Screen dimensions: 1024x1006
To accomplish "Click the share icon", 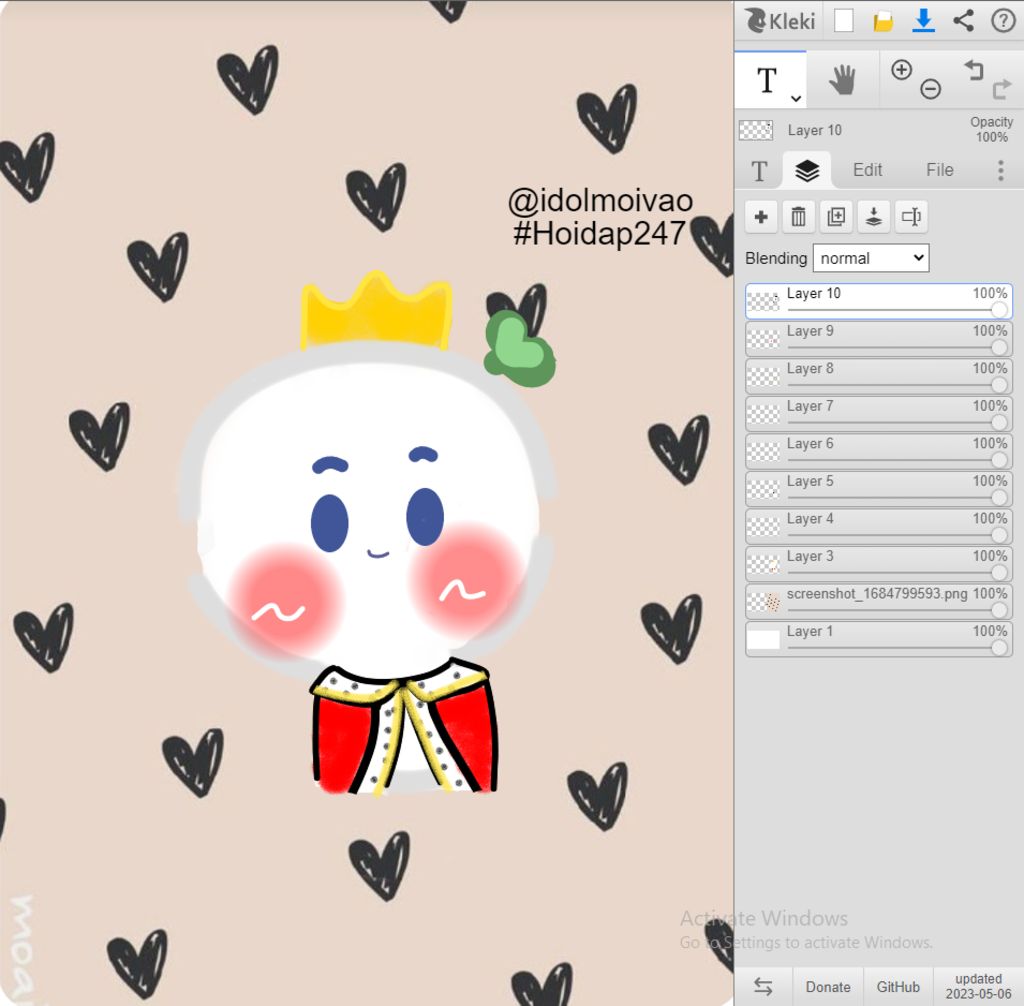I will (963, 20).
